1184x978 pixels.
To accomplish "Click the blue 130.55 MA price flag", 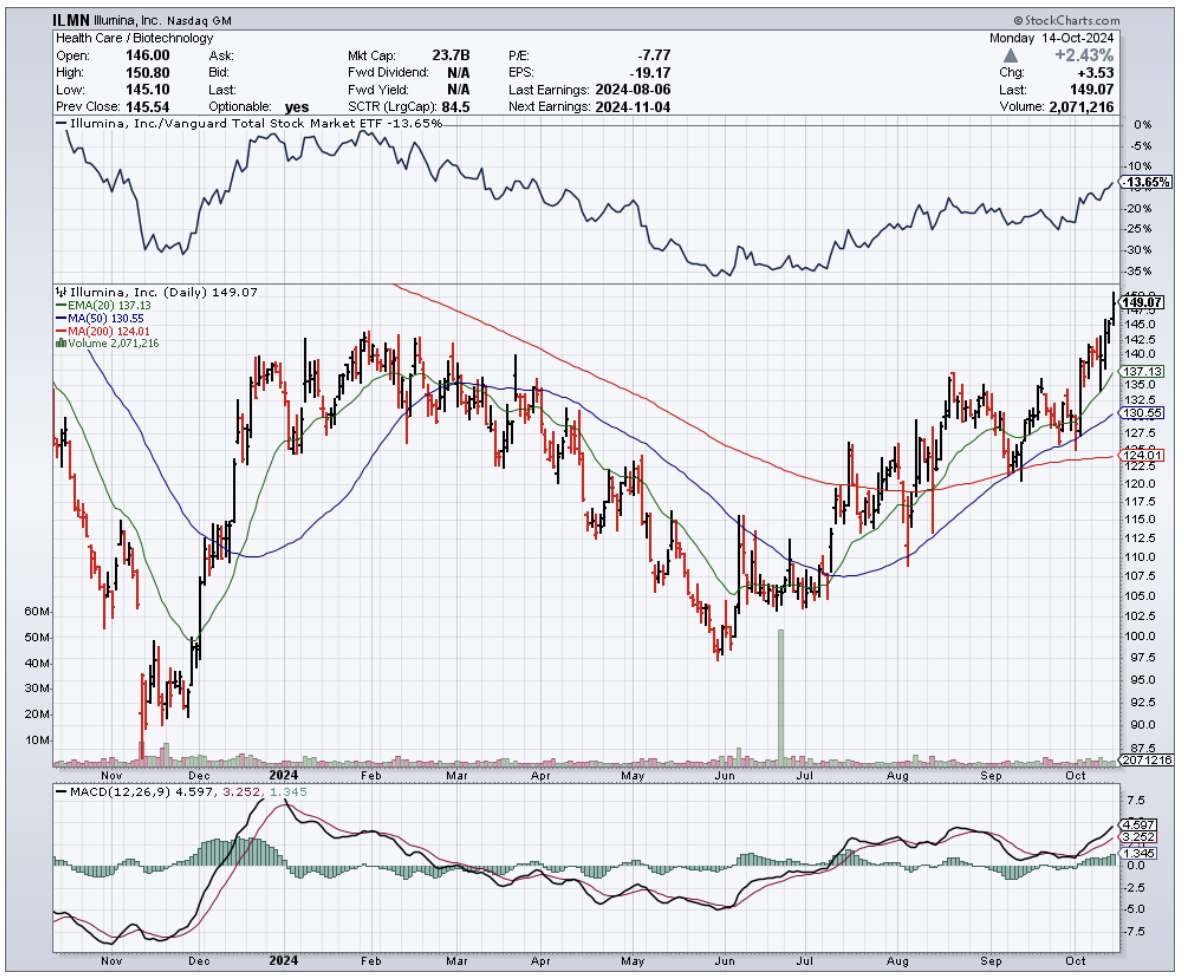I will 1143,412.
